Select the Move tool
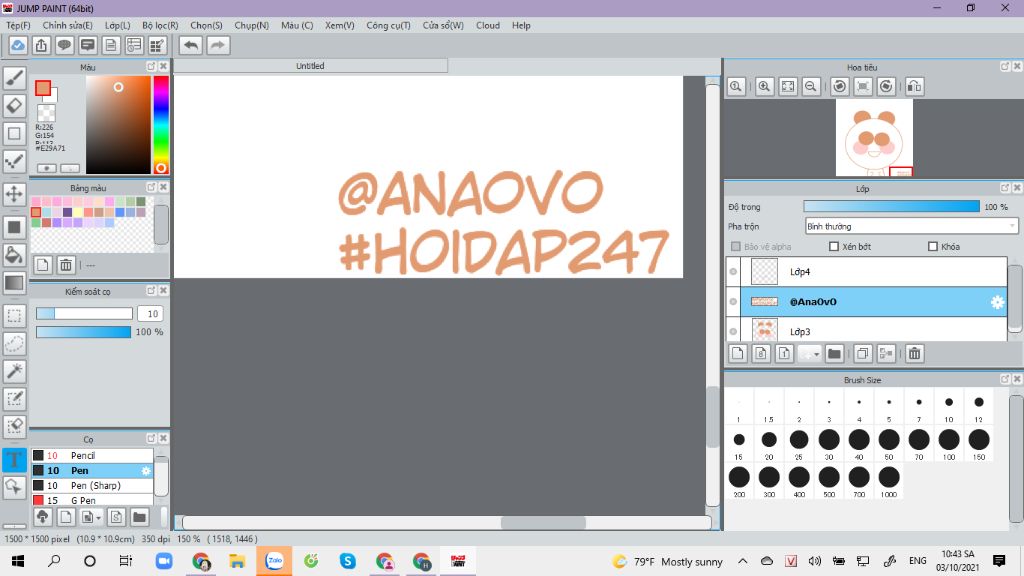 14,194
